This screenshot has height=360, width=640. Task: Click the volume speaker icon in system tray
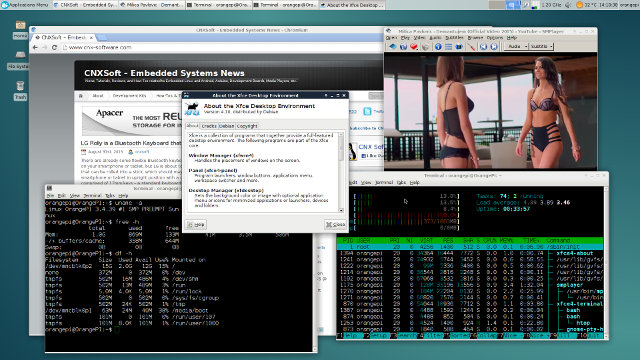point(568,5)
